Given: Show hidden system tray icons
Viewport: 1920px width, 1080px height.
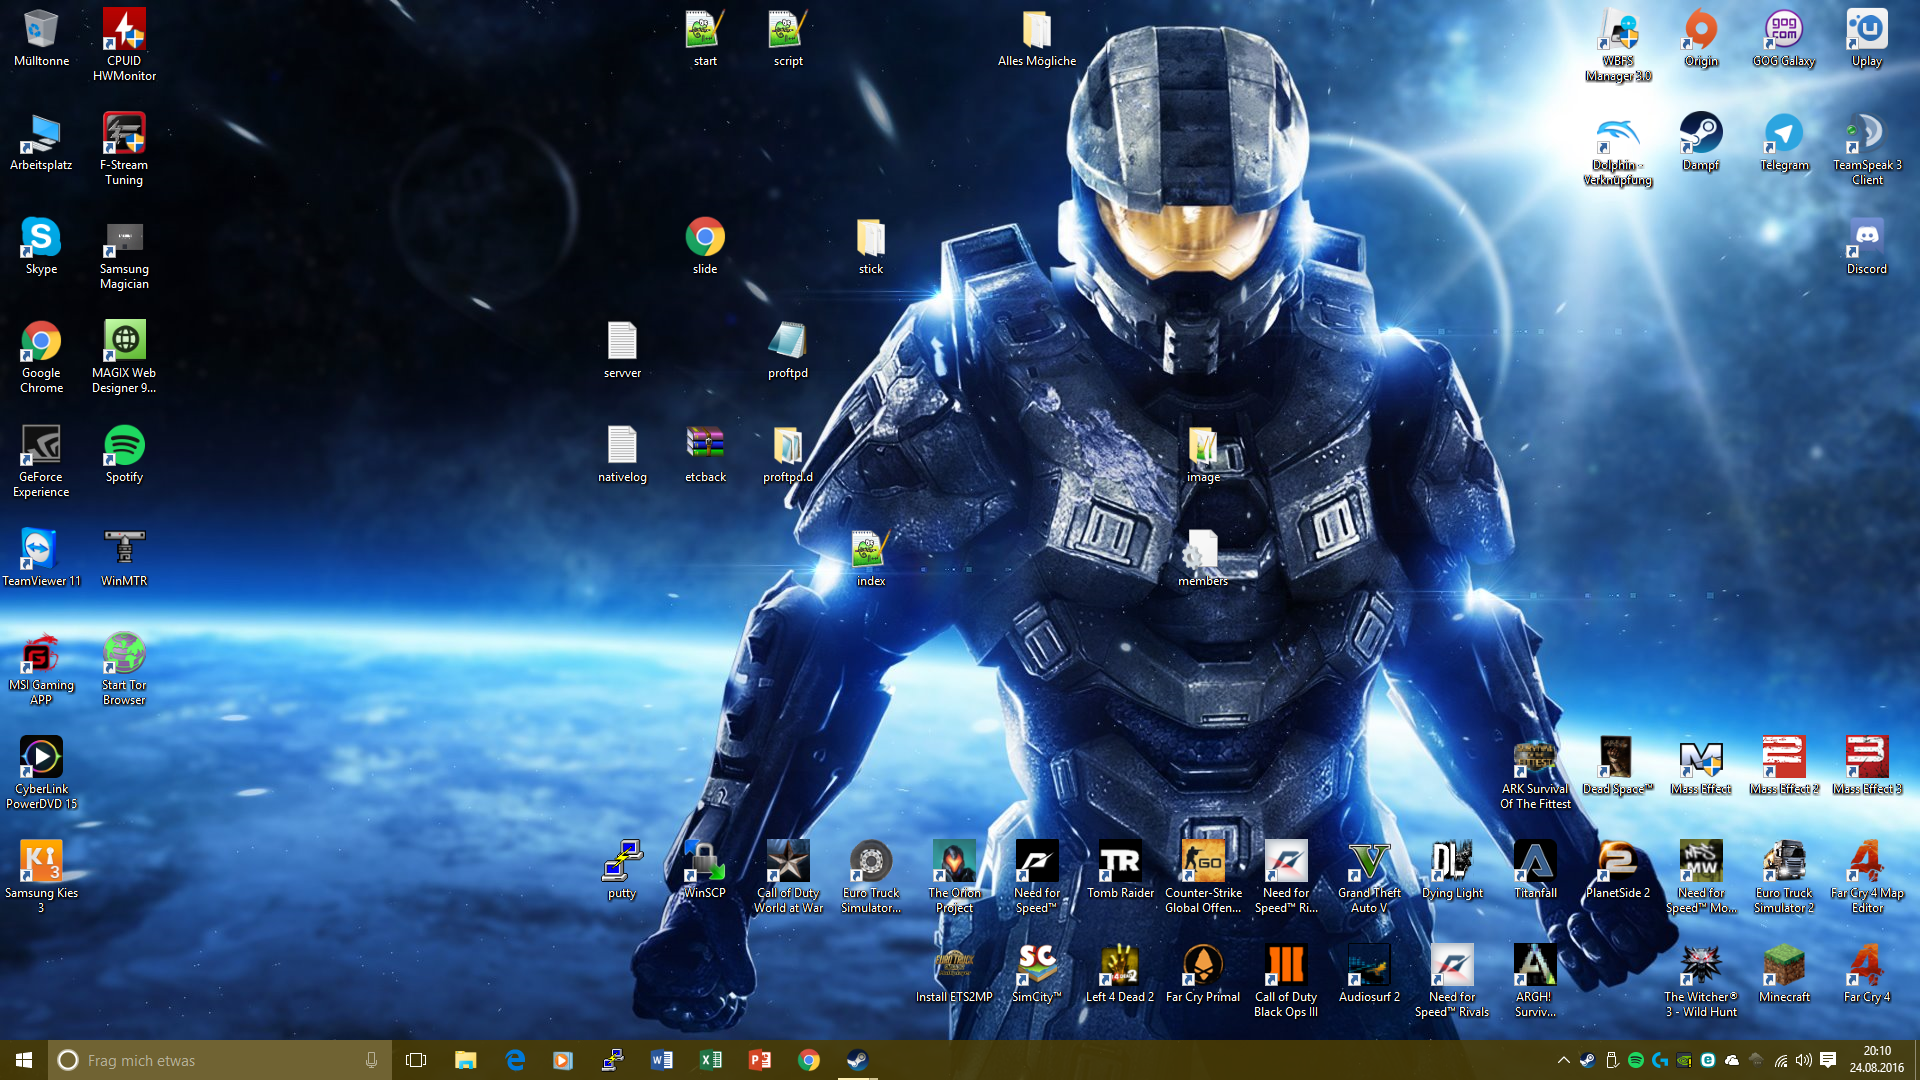Looking at the screenshot, I should click(1563, 1060).
